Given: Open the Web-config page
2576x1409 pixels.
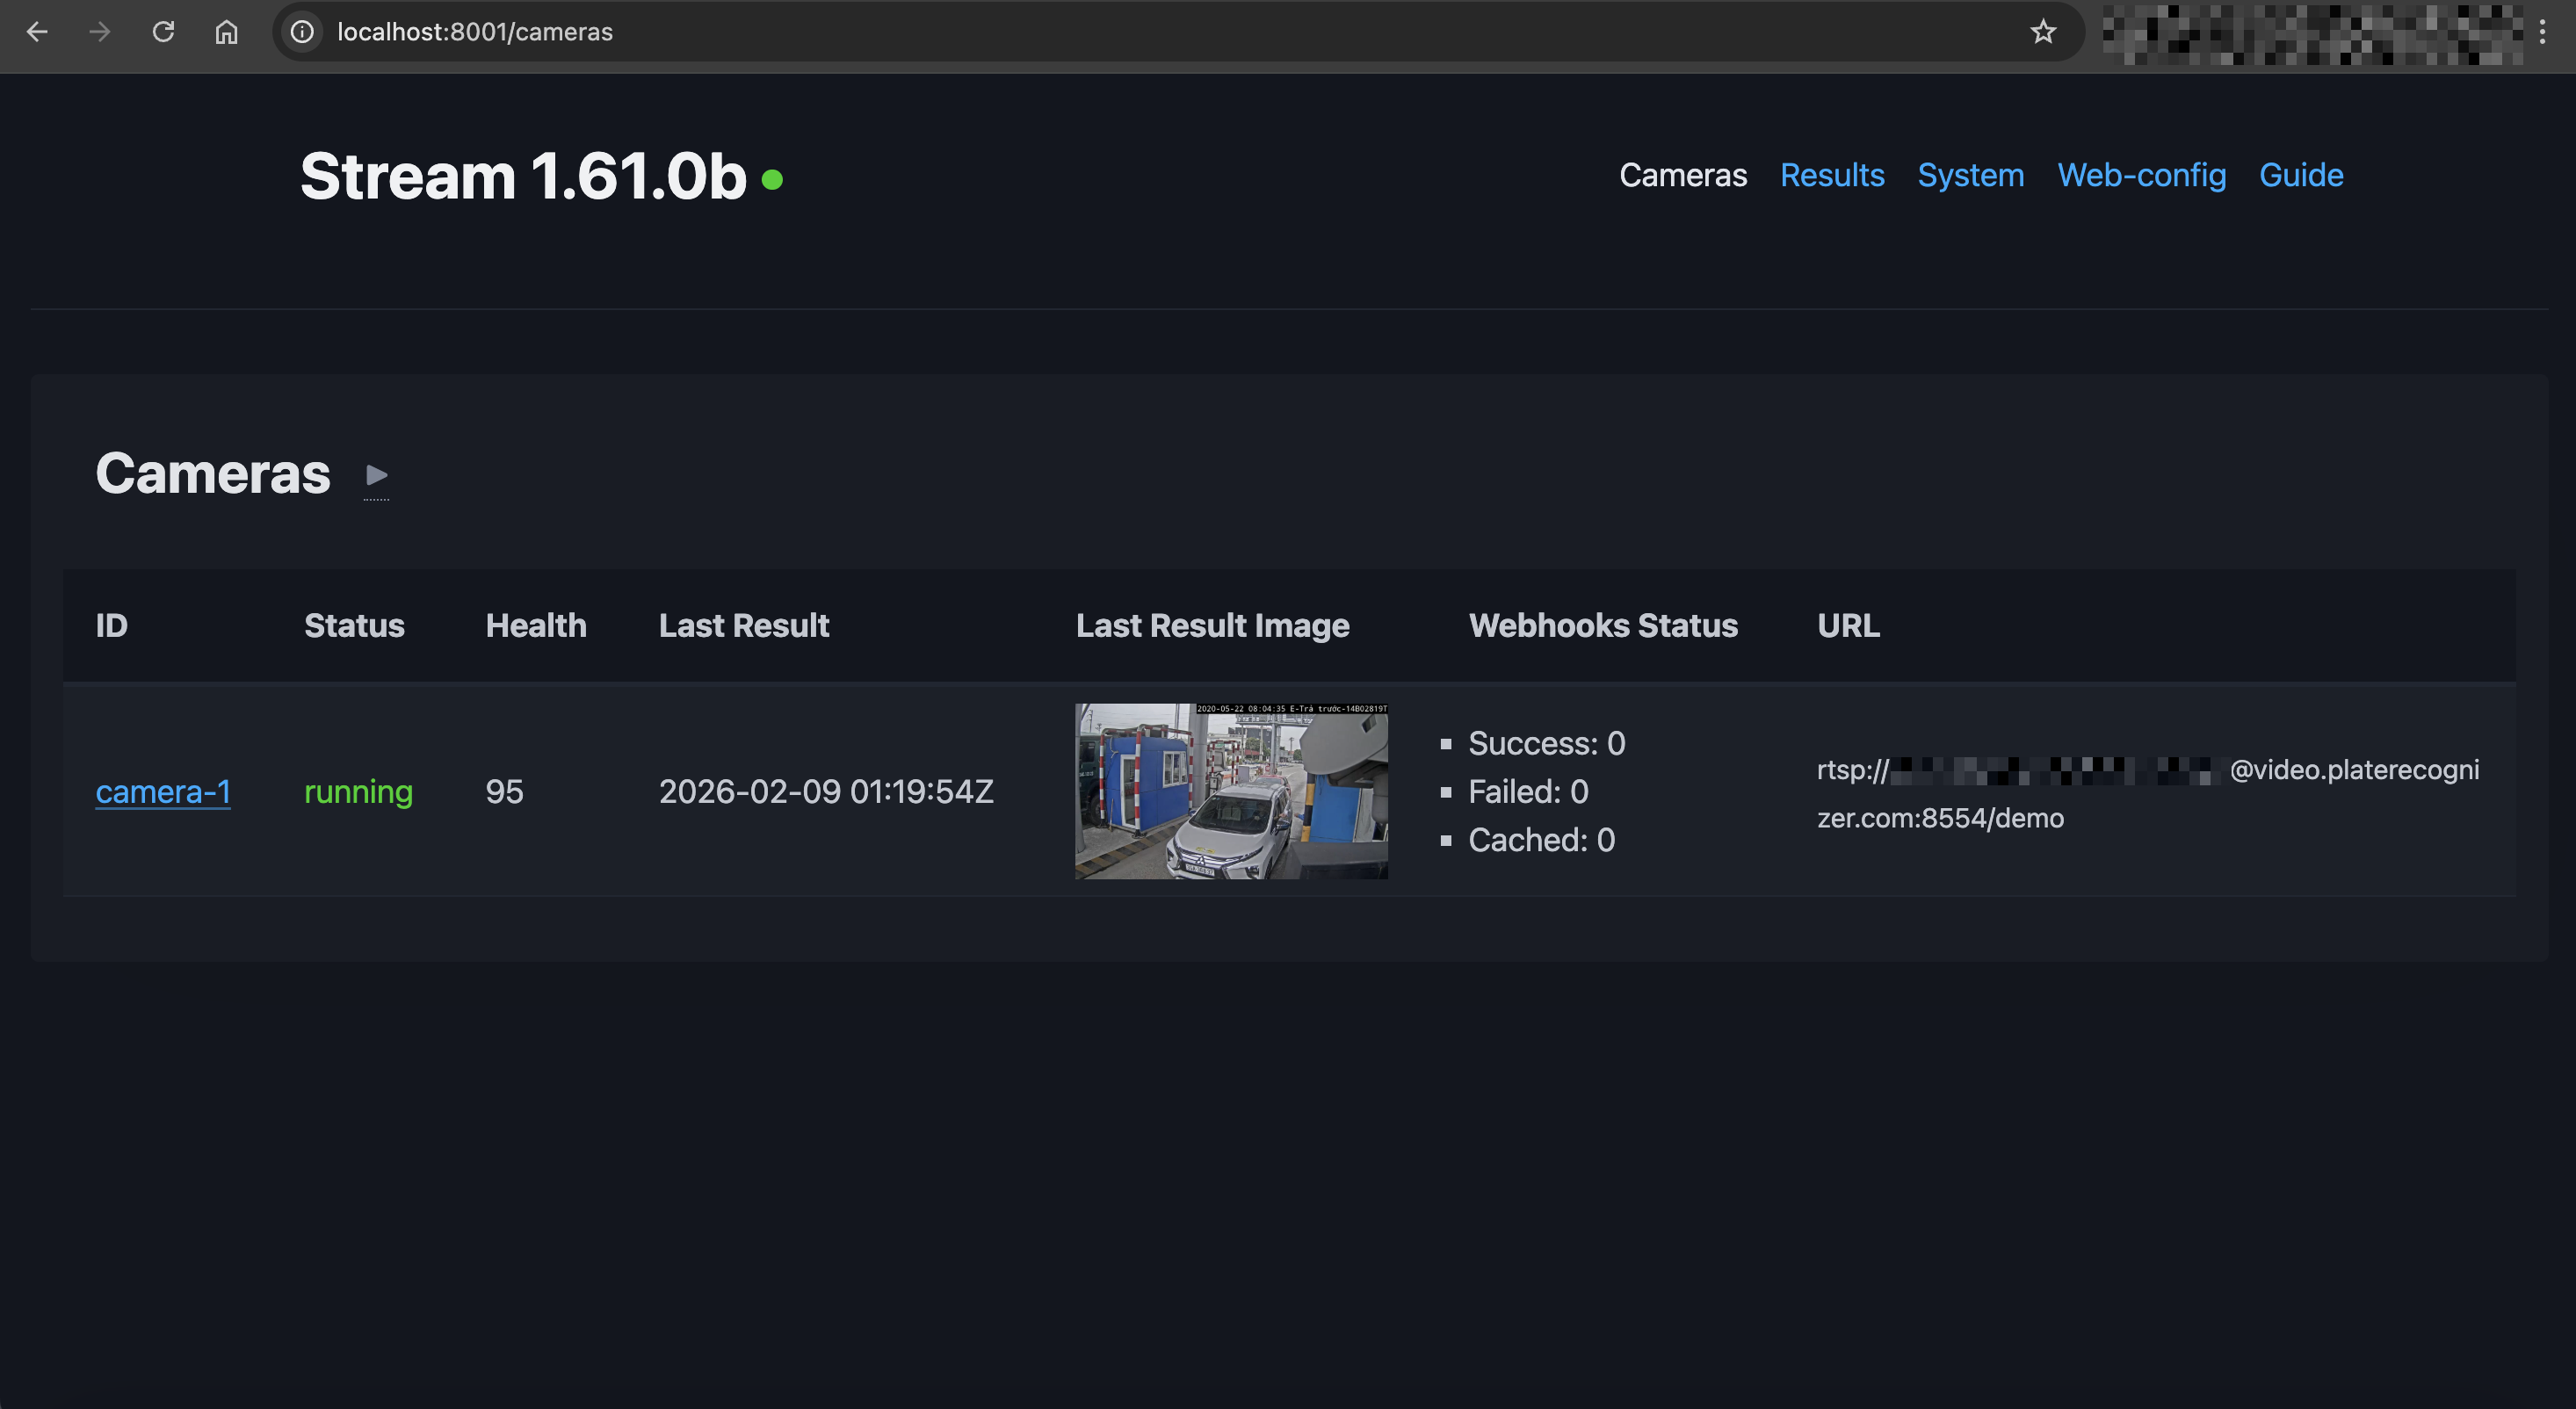Looking at the screenshot, I should pos(2142,175).
